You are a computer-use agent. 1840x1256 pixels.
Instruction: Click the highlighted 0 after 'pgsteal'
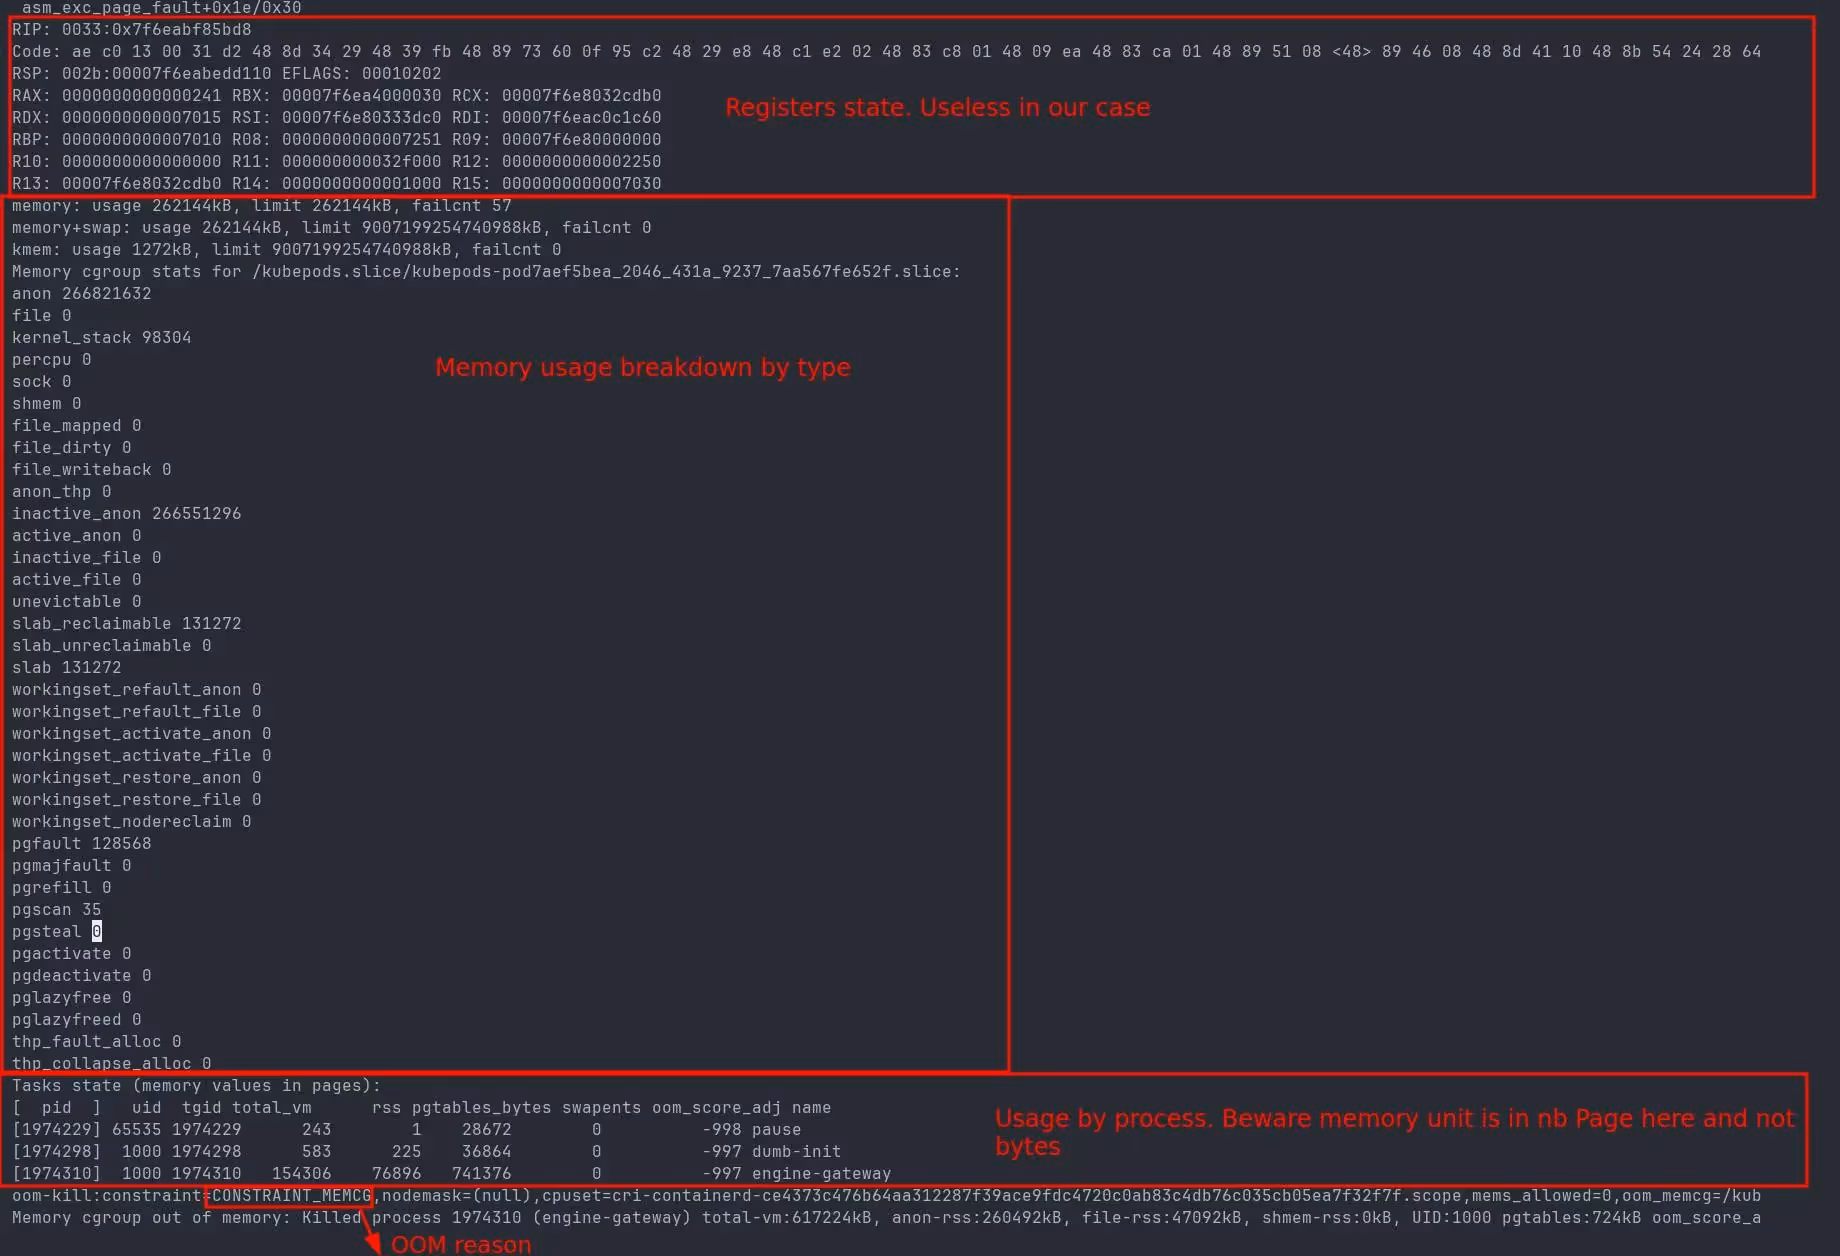pyautogui.click(x=97, y=932)
